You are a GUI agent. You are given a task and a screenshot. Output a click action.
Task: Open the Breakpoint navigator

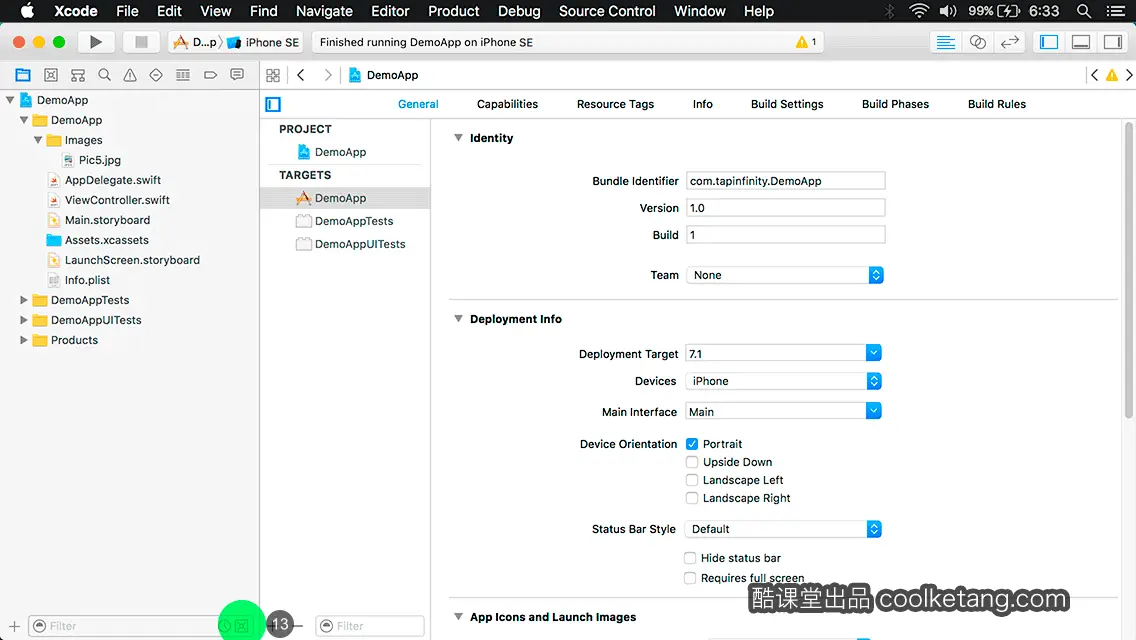(x=210, y=75)
